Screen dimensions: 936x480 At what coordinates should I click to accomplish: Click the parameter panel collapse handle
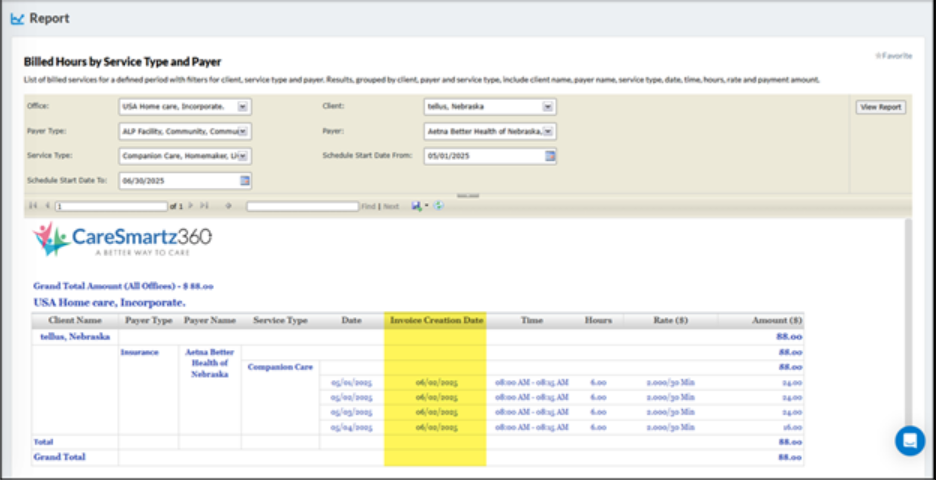pyautogui.click(x=467, y=196)
